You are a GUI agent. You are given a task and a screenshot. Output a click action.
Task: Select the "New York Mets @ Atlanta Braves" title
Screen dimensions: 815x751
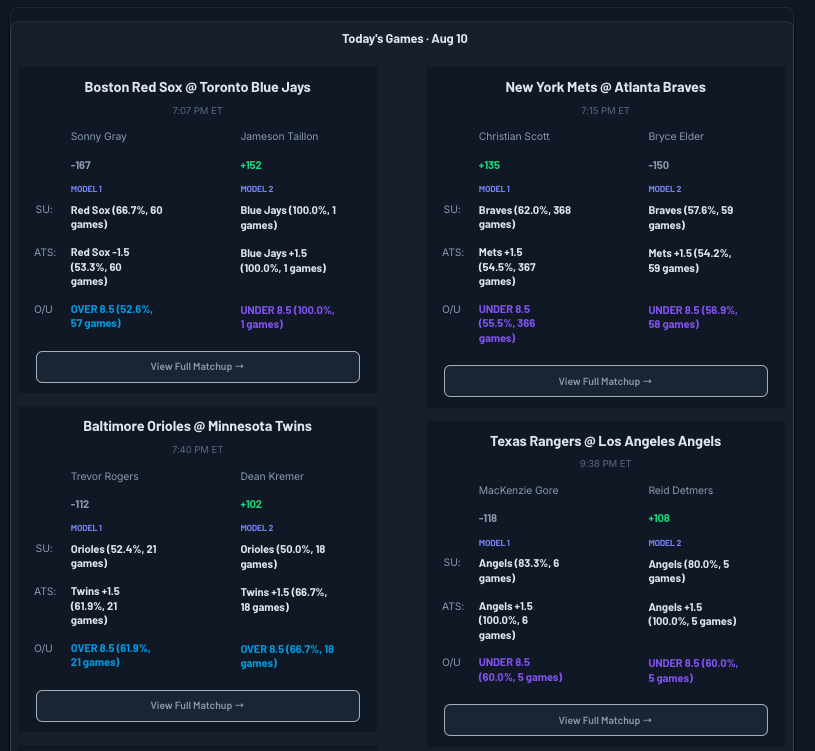click(x=606, y=87)
